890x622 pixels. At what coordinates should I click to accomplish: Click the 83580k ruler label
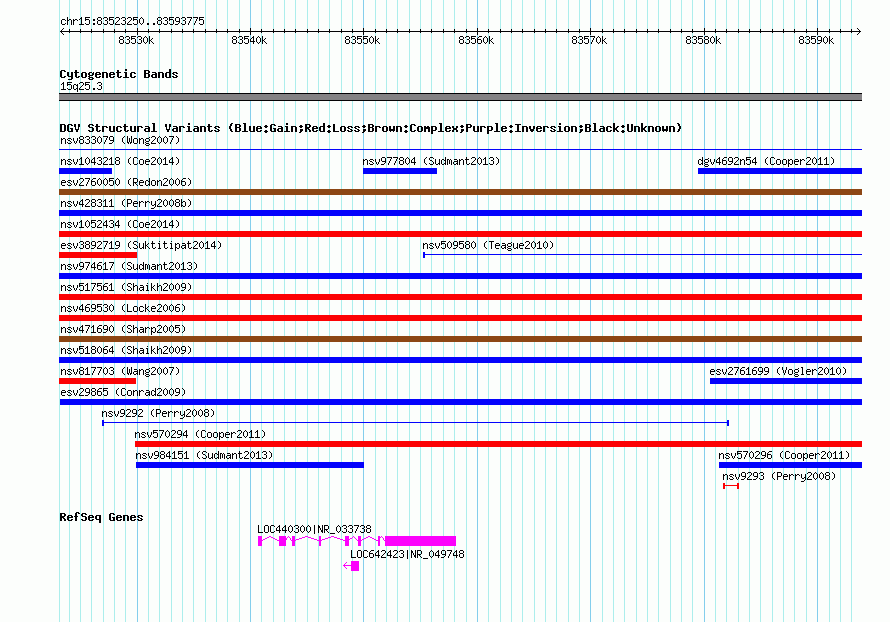[703, 40]
